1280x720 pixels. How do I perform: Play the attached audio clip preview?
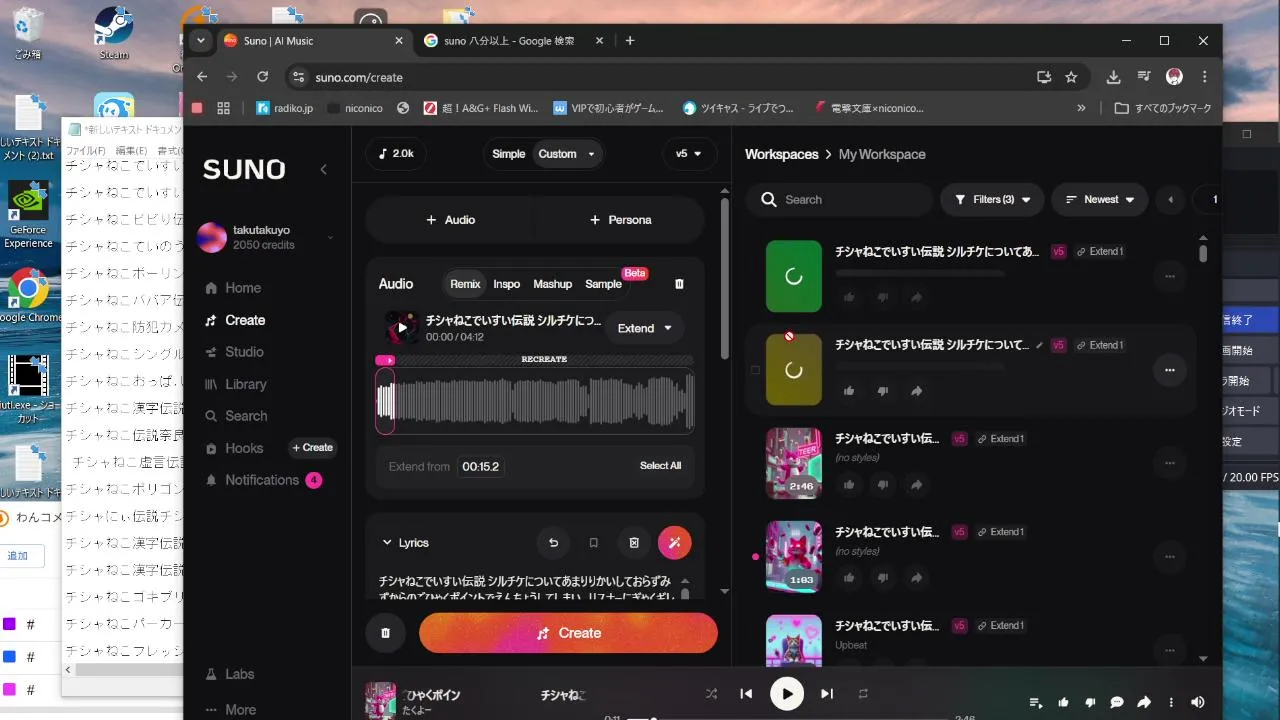[x=402, y=327]
